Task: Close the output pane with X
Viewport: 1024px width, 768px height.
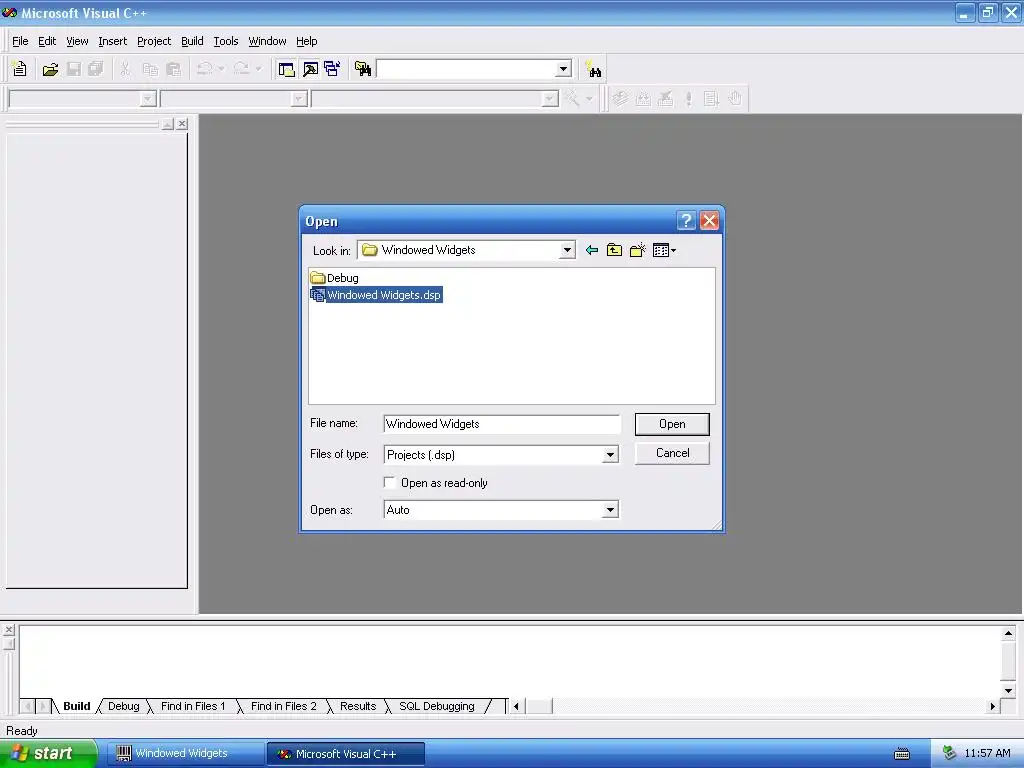Action: coord(8,630)
